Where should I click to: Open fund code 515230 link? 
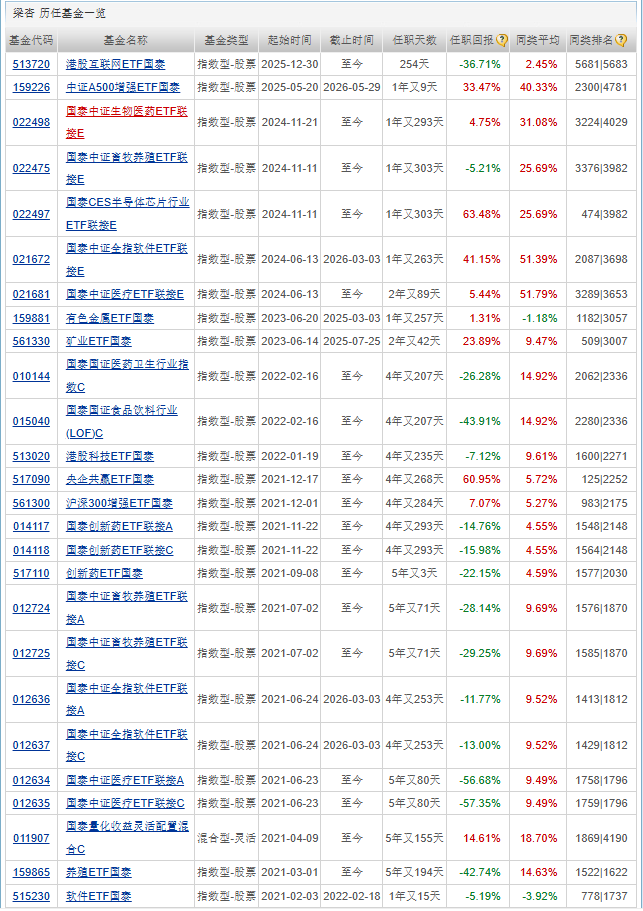pyautogui.click(x=31, y=896)
